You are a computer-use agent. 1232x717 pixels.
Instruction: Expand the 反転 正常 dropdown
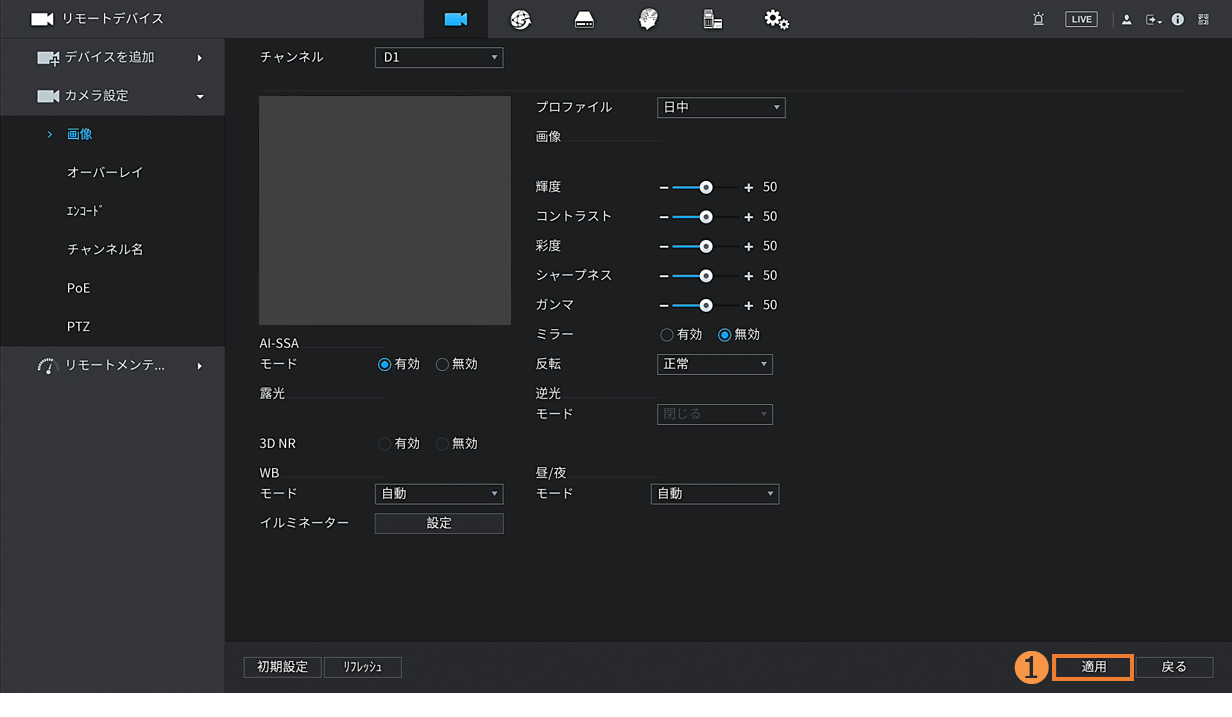(x=714, y=364)
